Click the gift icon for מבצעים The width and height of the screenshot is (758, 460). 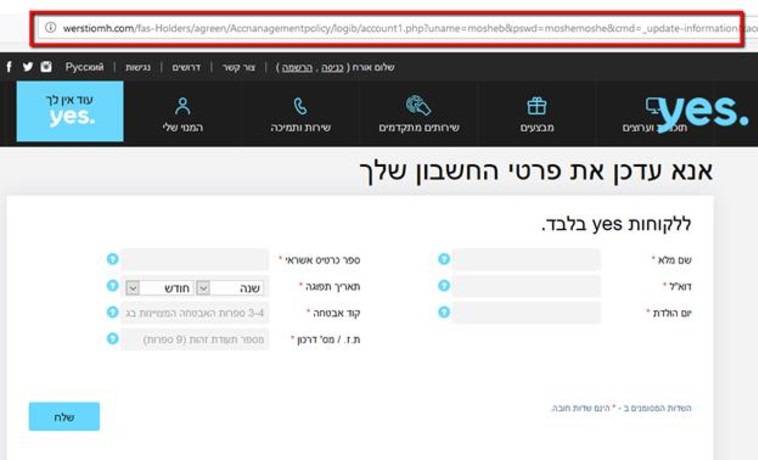537,106
